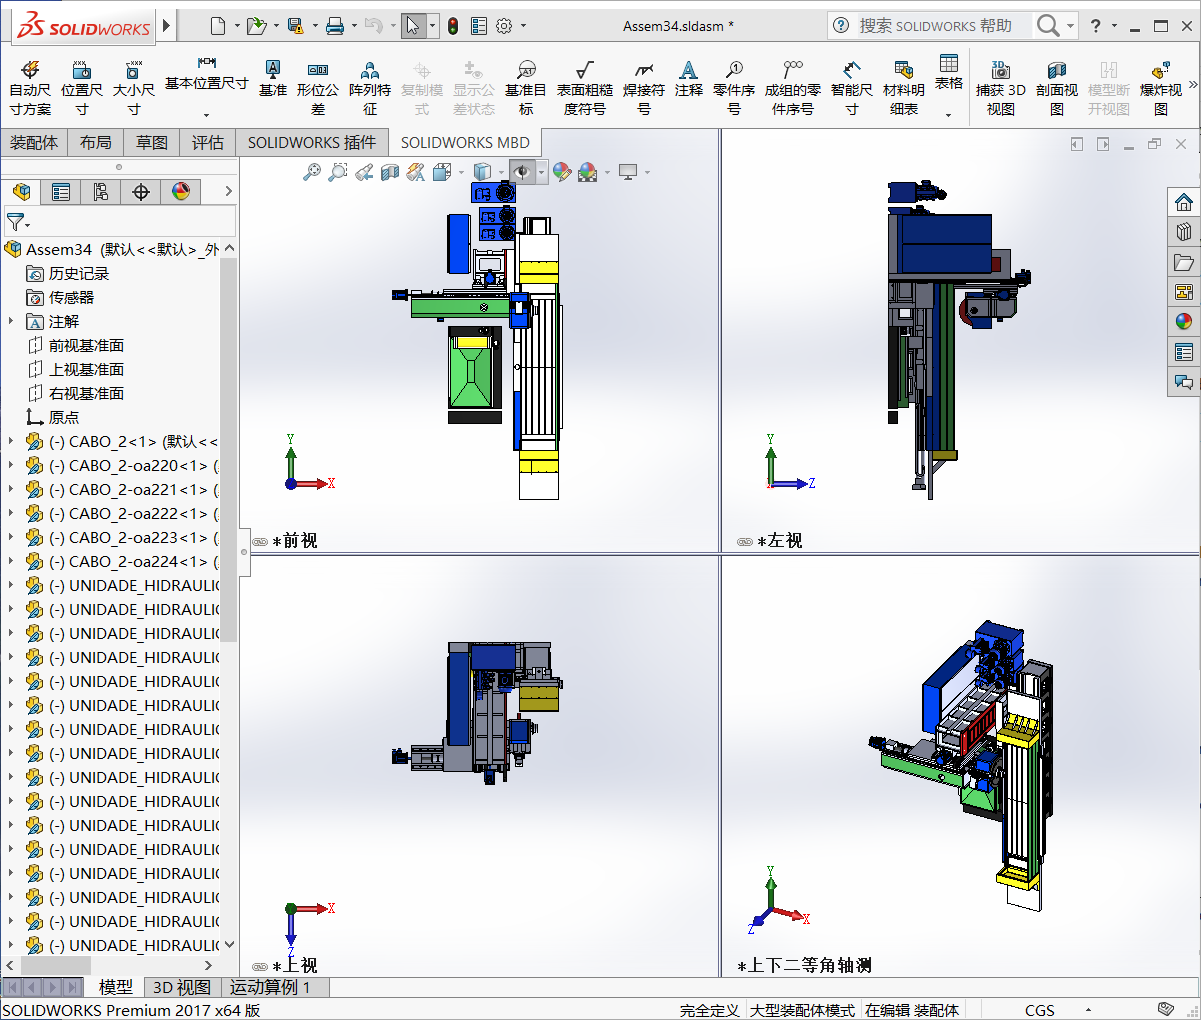Select the Exploded View (爆炸视图) tool
Viewport: 1201px width, 1020px height.
[x=1161, y=87]
